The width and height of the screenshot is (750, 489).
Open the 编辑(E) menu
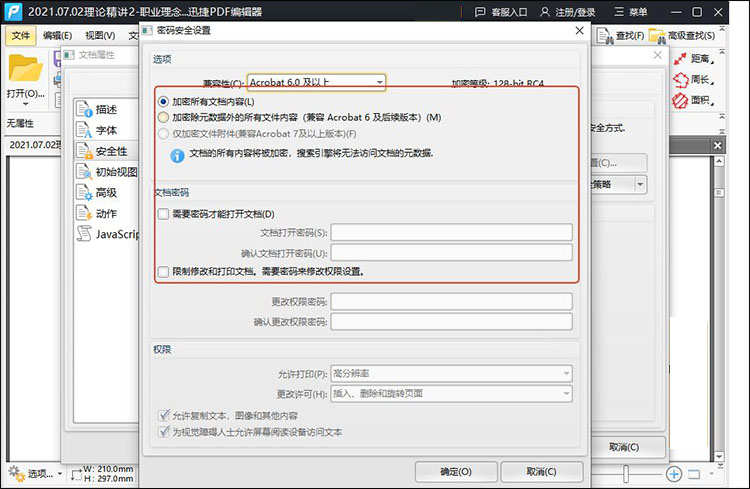tap(57, 36)
